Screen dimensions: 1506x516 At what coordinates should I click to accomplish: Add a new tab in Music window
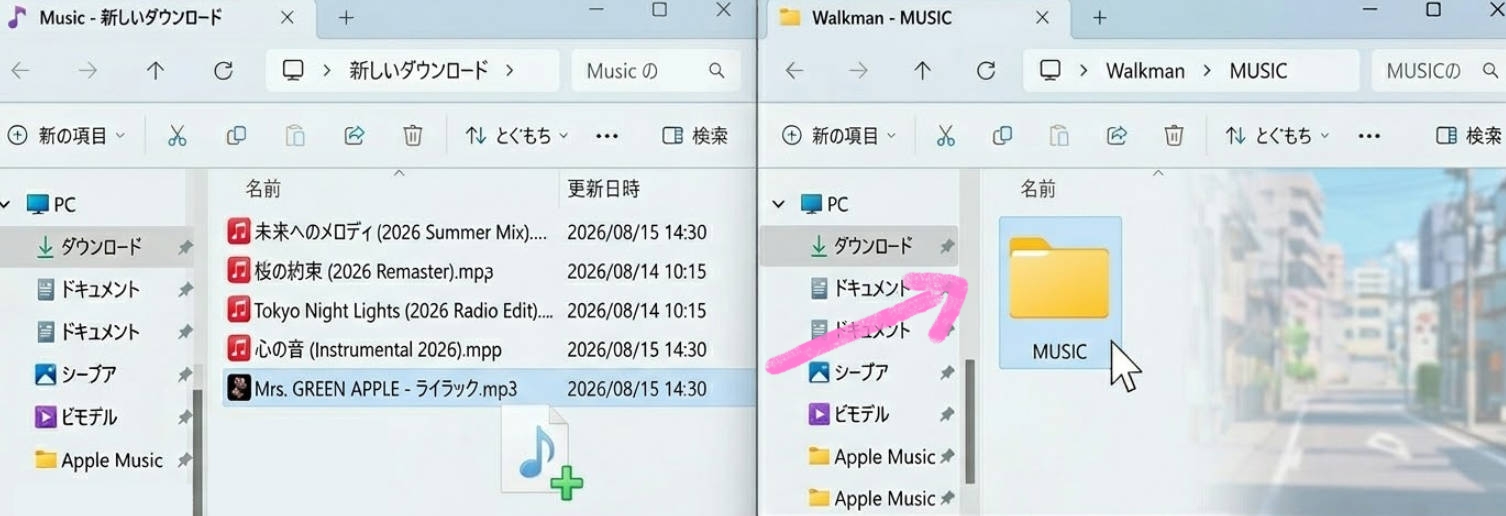point(346,18)
